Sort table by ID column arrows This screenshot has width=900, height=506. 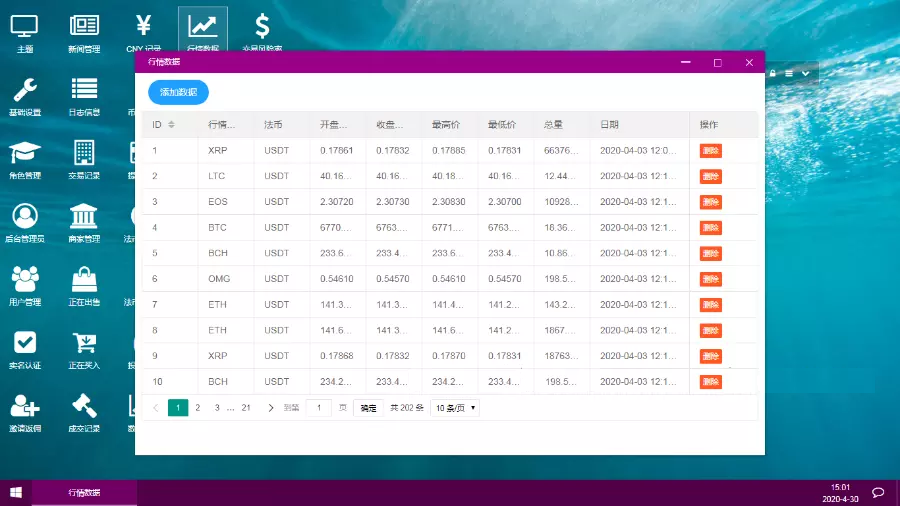tap(171, 125)
